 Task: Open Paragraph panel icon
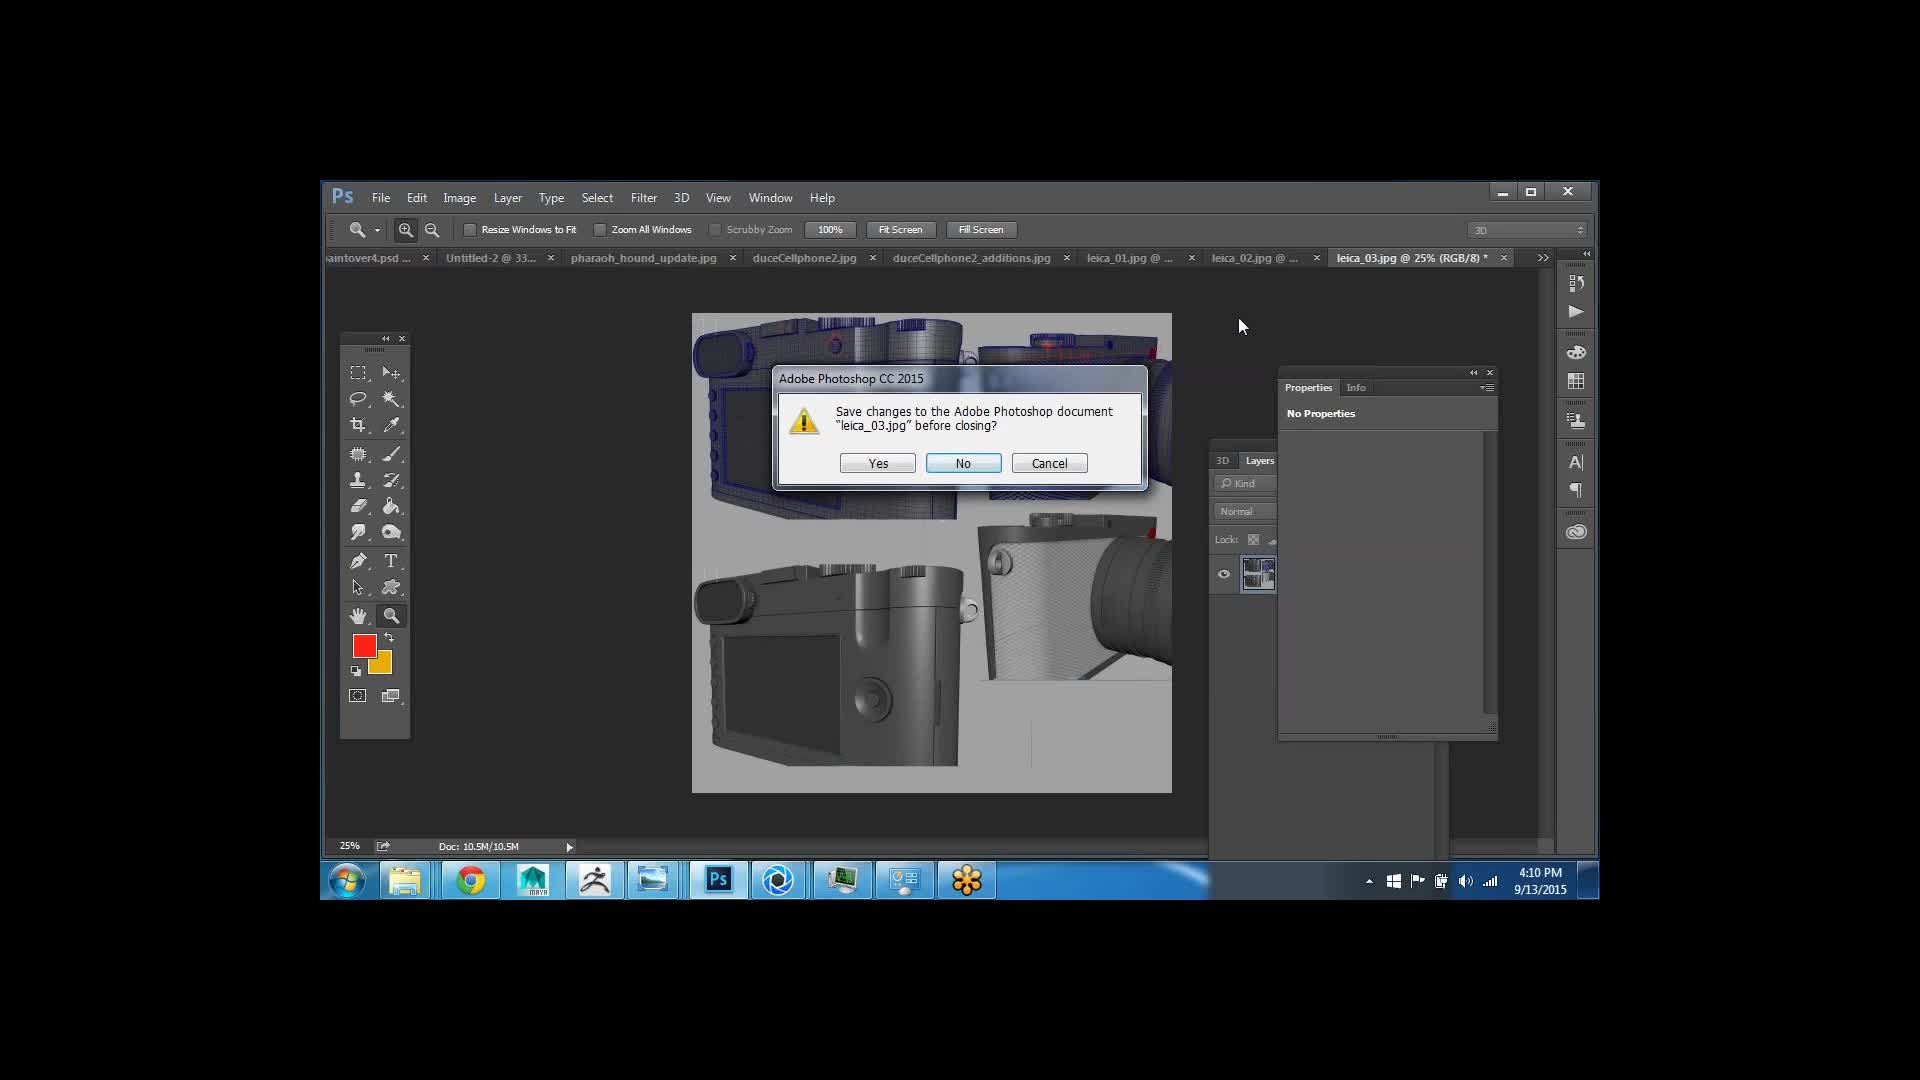[1576, 490]
